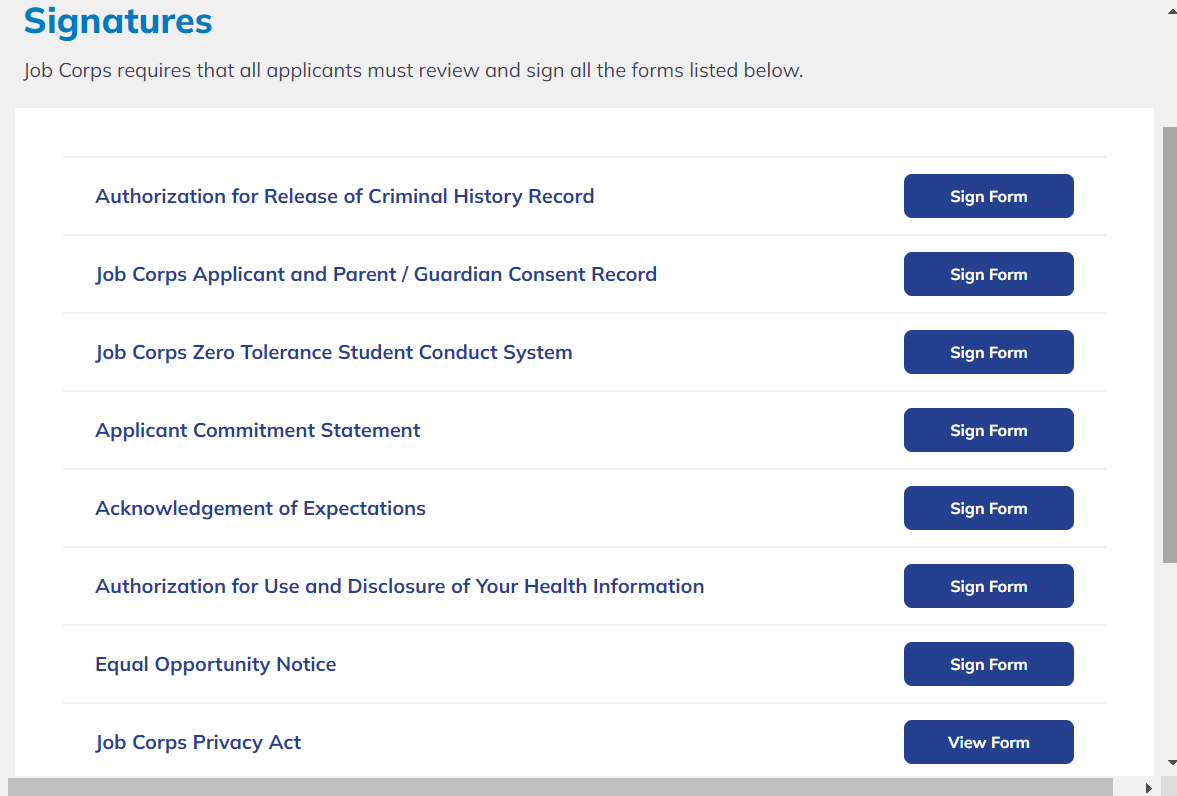This screenshot has height=796, width=1177.
Task: Click the 'Applicant Commitment Statement' title text
Action: pos(258,430)
